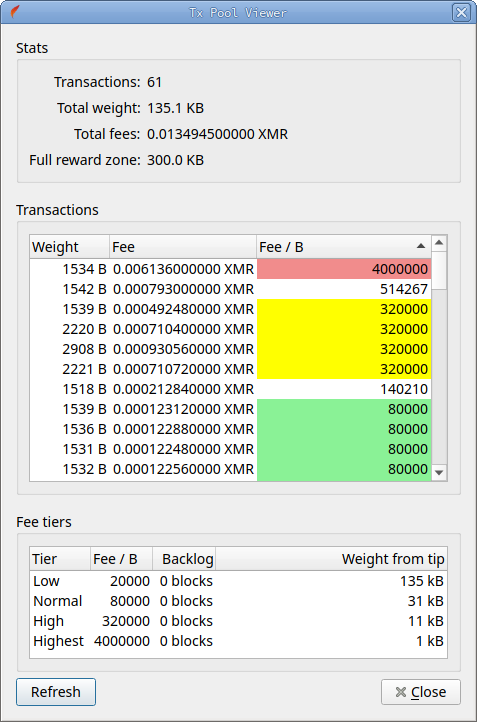Click the sort arrow in Fee / B header
The height and width of the screenshot is (722, 477).
(x=420, y=246)
